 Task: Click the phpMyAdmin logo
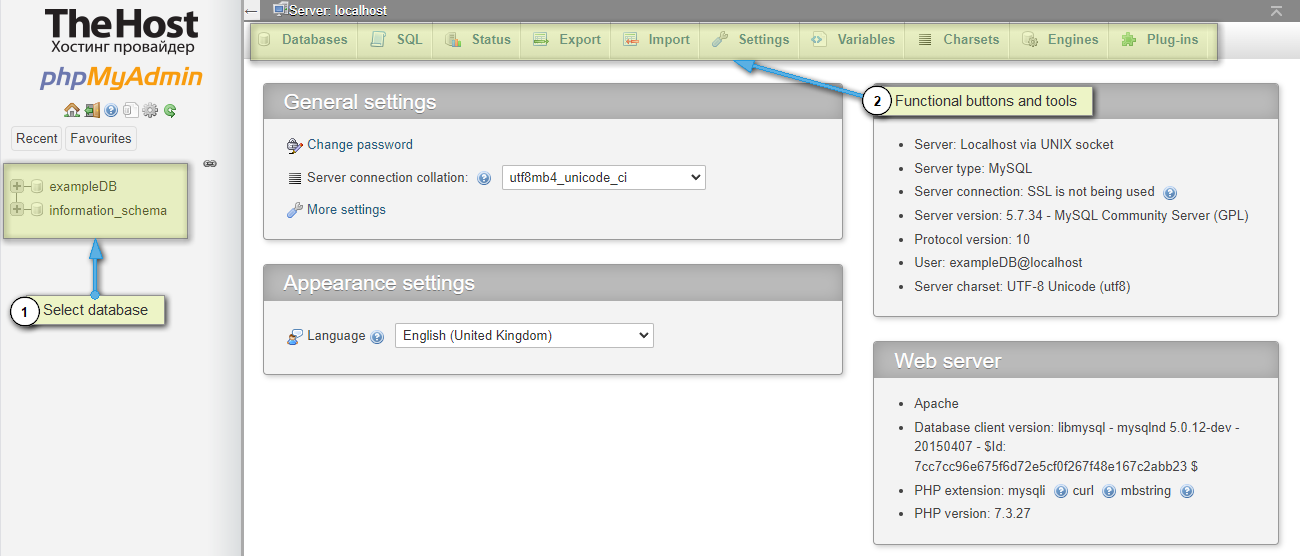[x=121, y=78]
